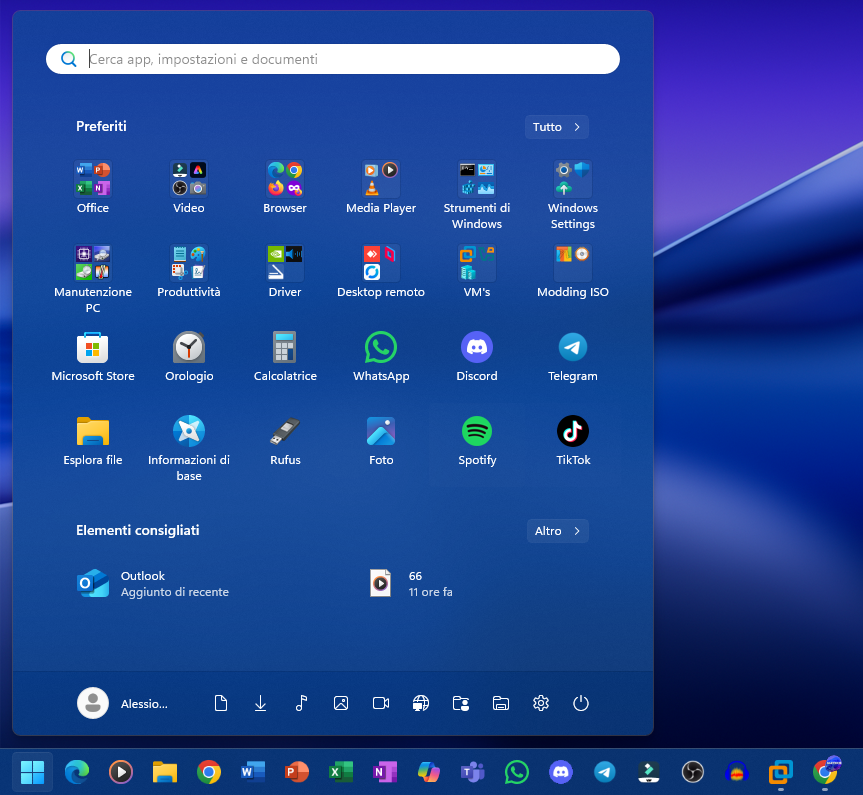Open Discord from the taskbar
Image resolution: width=863 pixels, height=795 pixels.
[561, 772]
